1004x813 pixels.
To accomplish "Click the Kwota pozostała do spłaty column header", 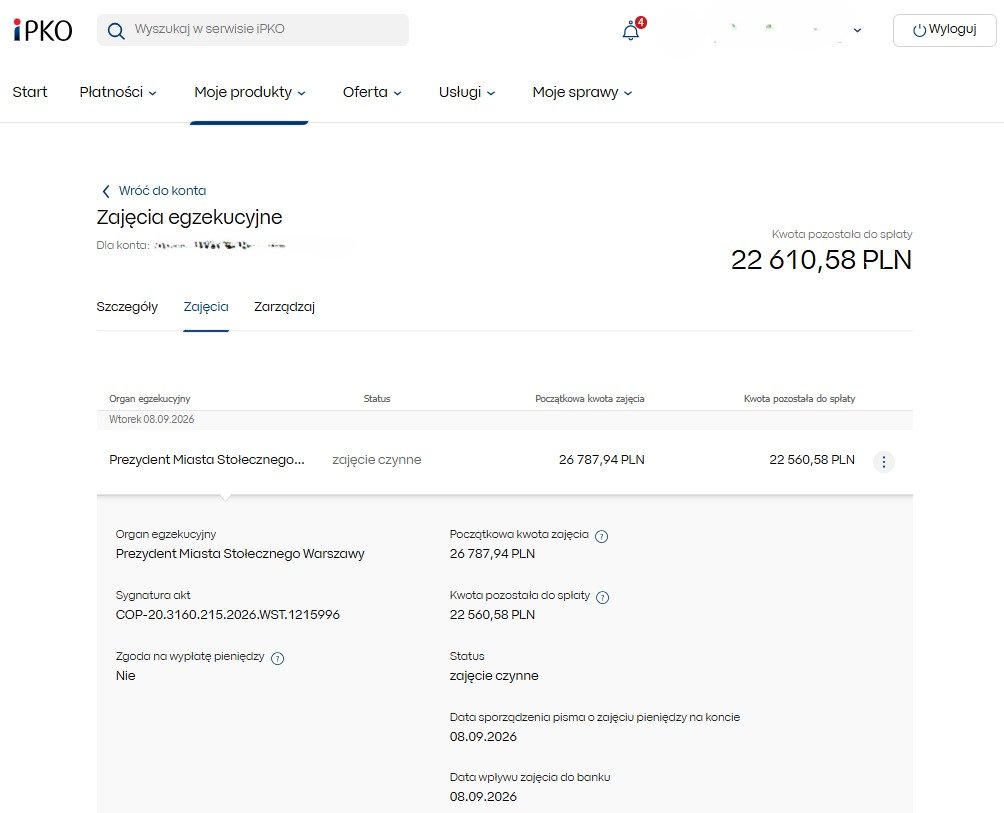I will pos(799,399).
